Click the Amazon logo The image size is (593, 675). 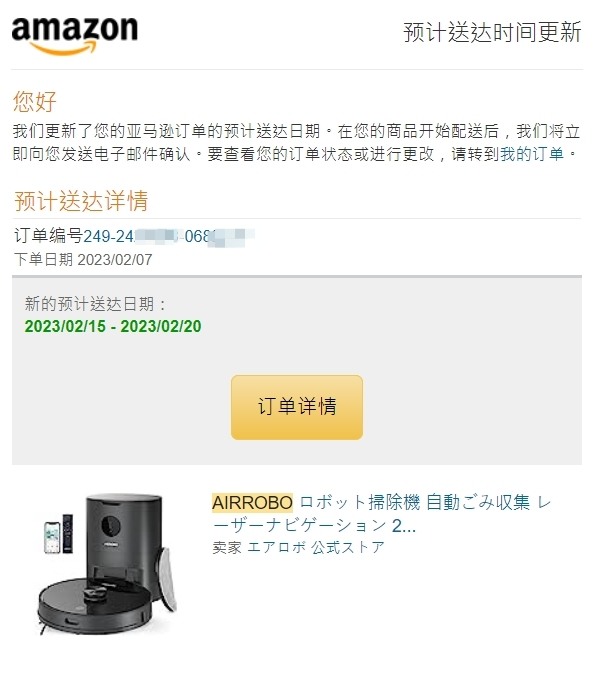pos(74,36)
